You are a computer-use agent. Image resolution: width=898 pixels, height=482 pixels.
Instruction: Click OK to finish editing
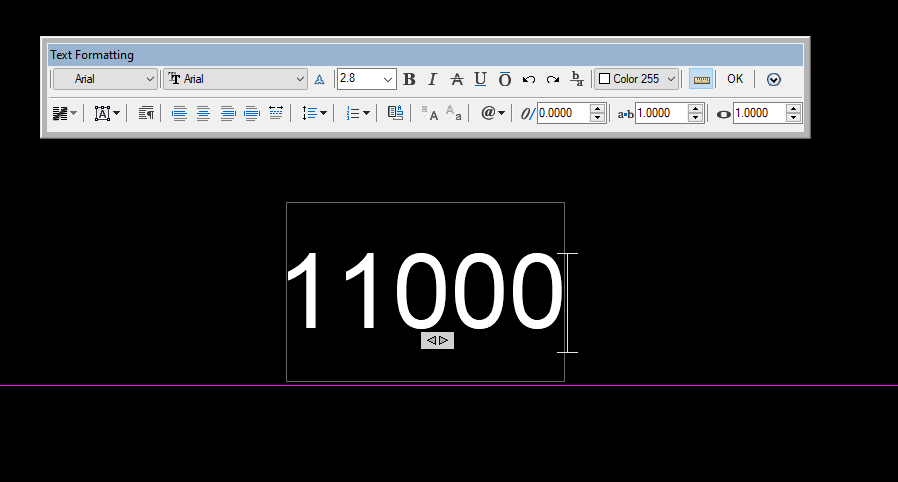pyautogui.click(x=735, y=79)
